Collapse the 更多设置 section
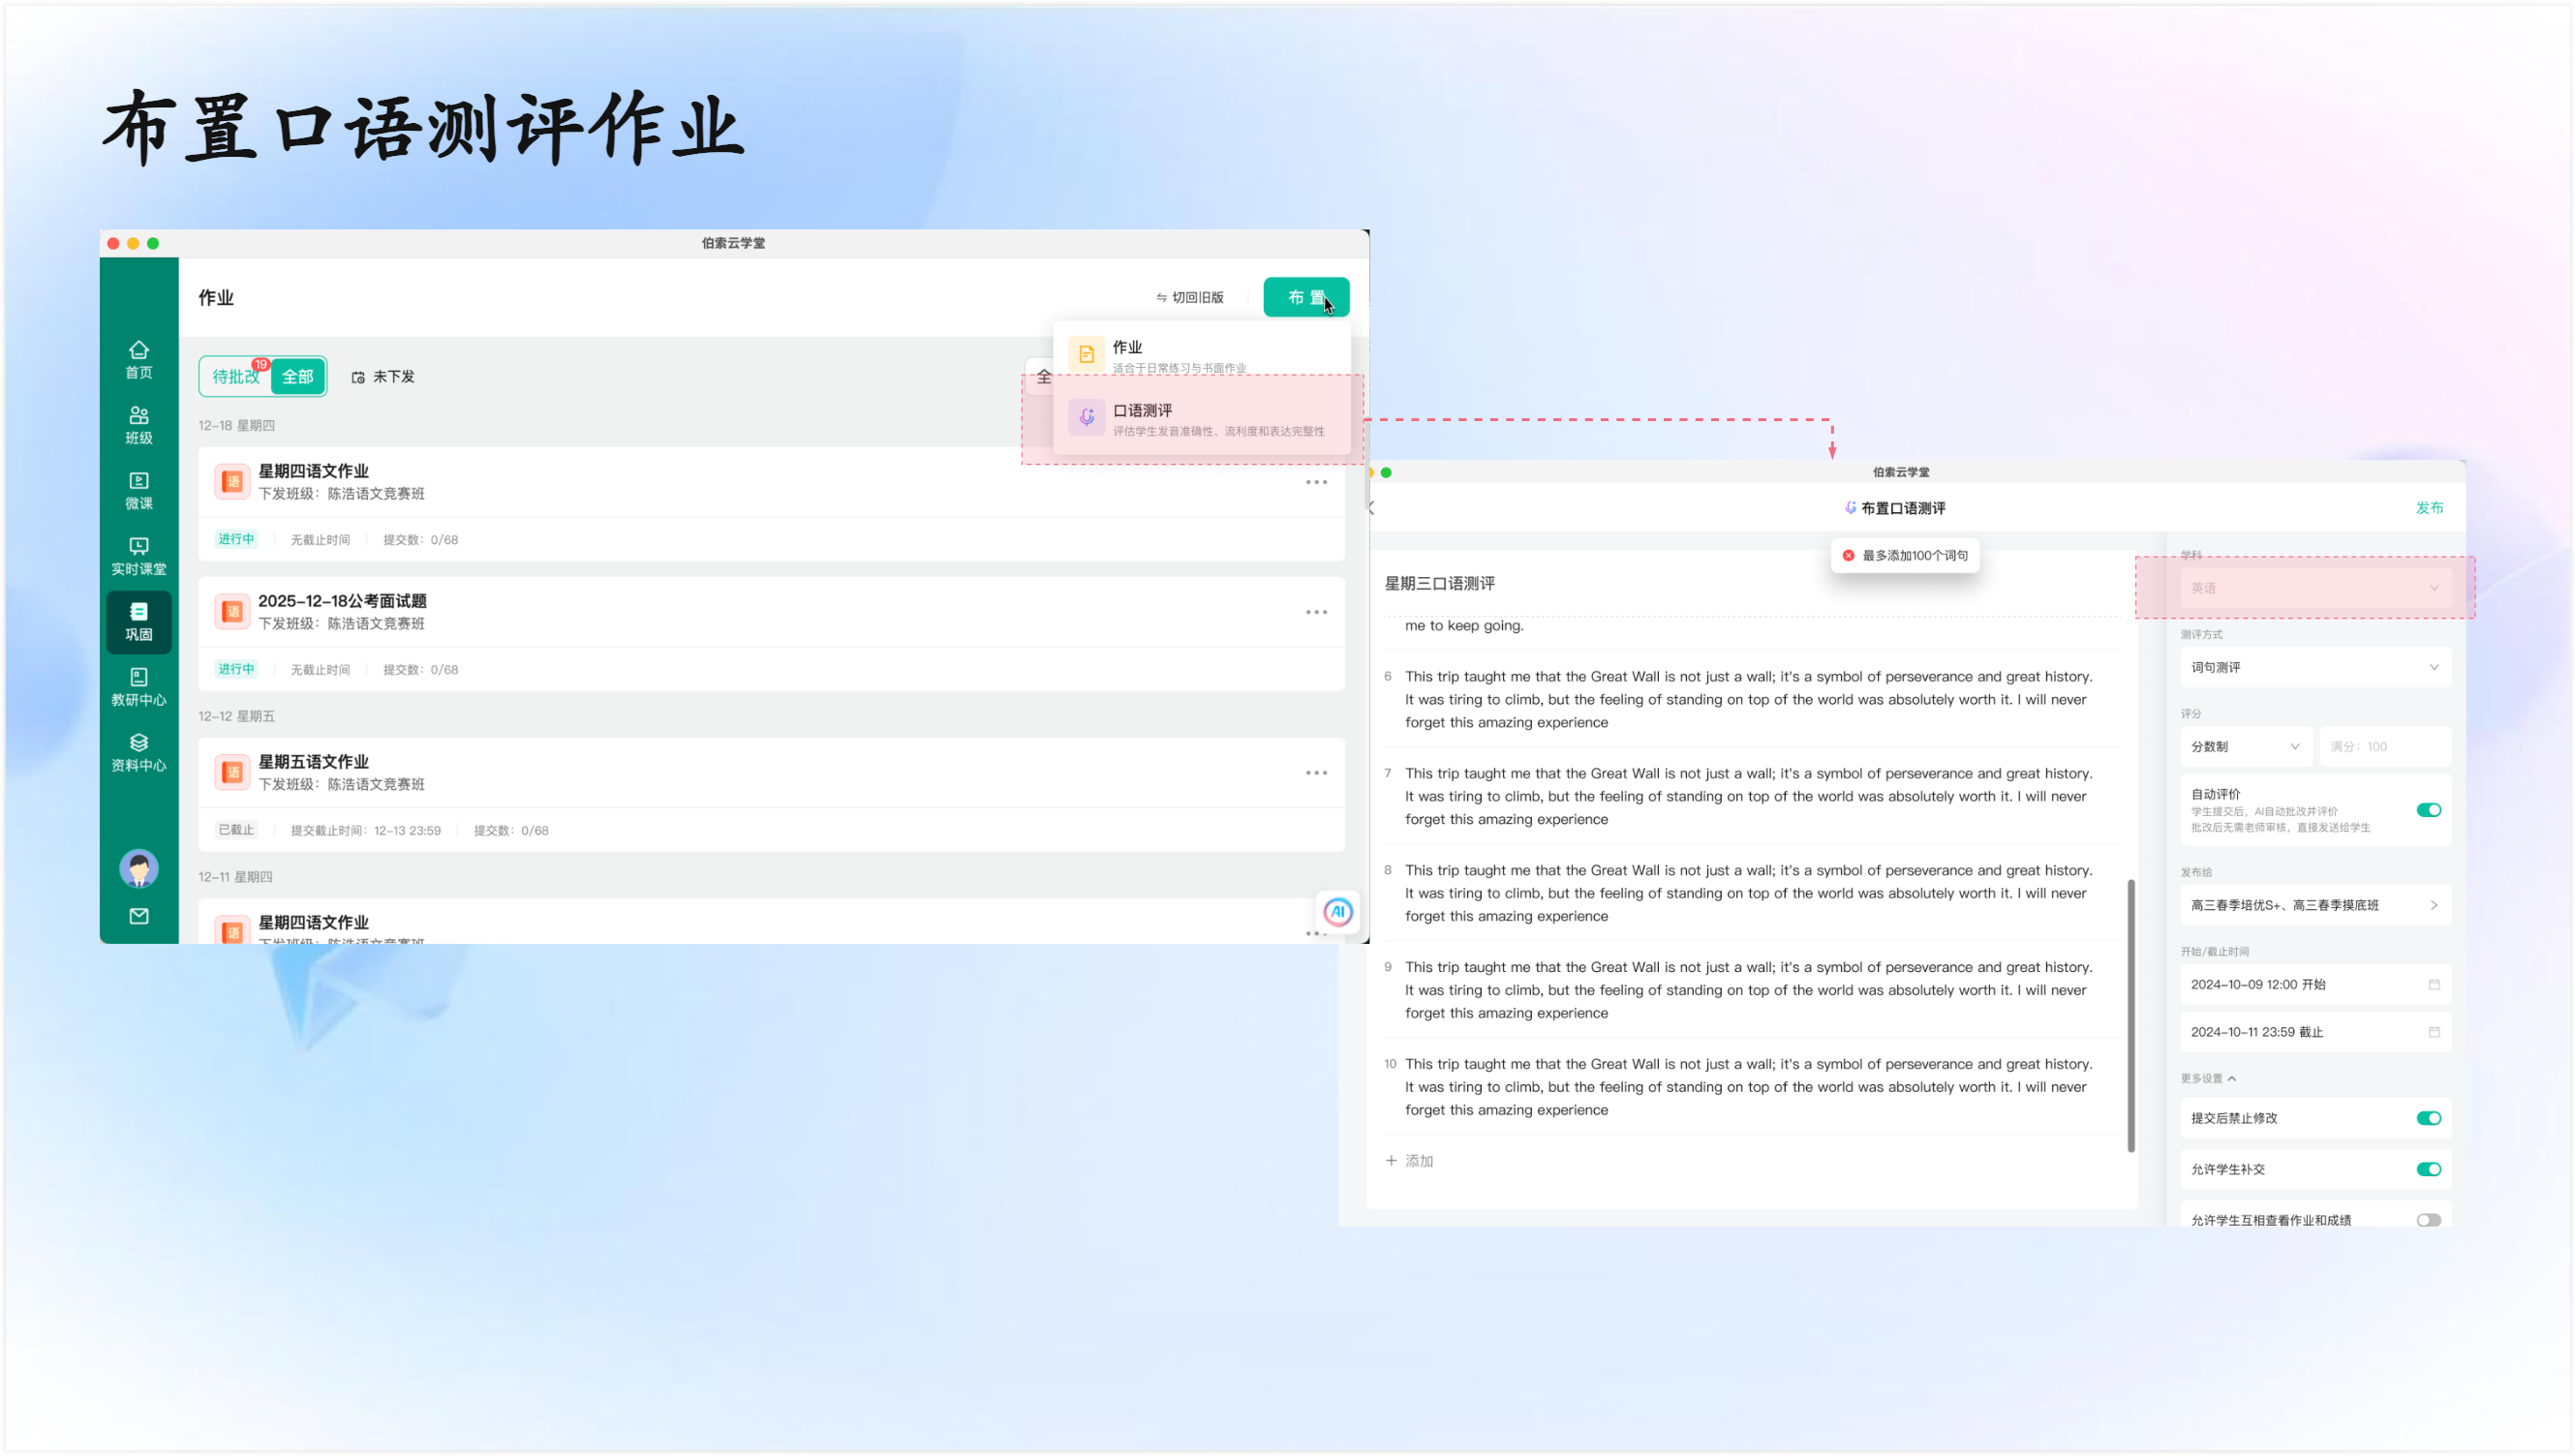This screenshot has width=2575, height=1456. point(2208,1078)
